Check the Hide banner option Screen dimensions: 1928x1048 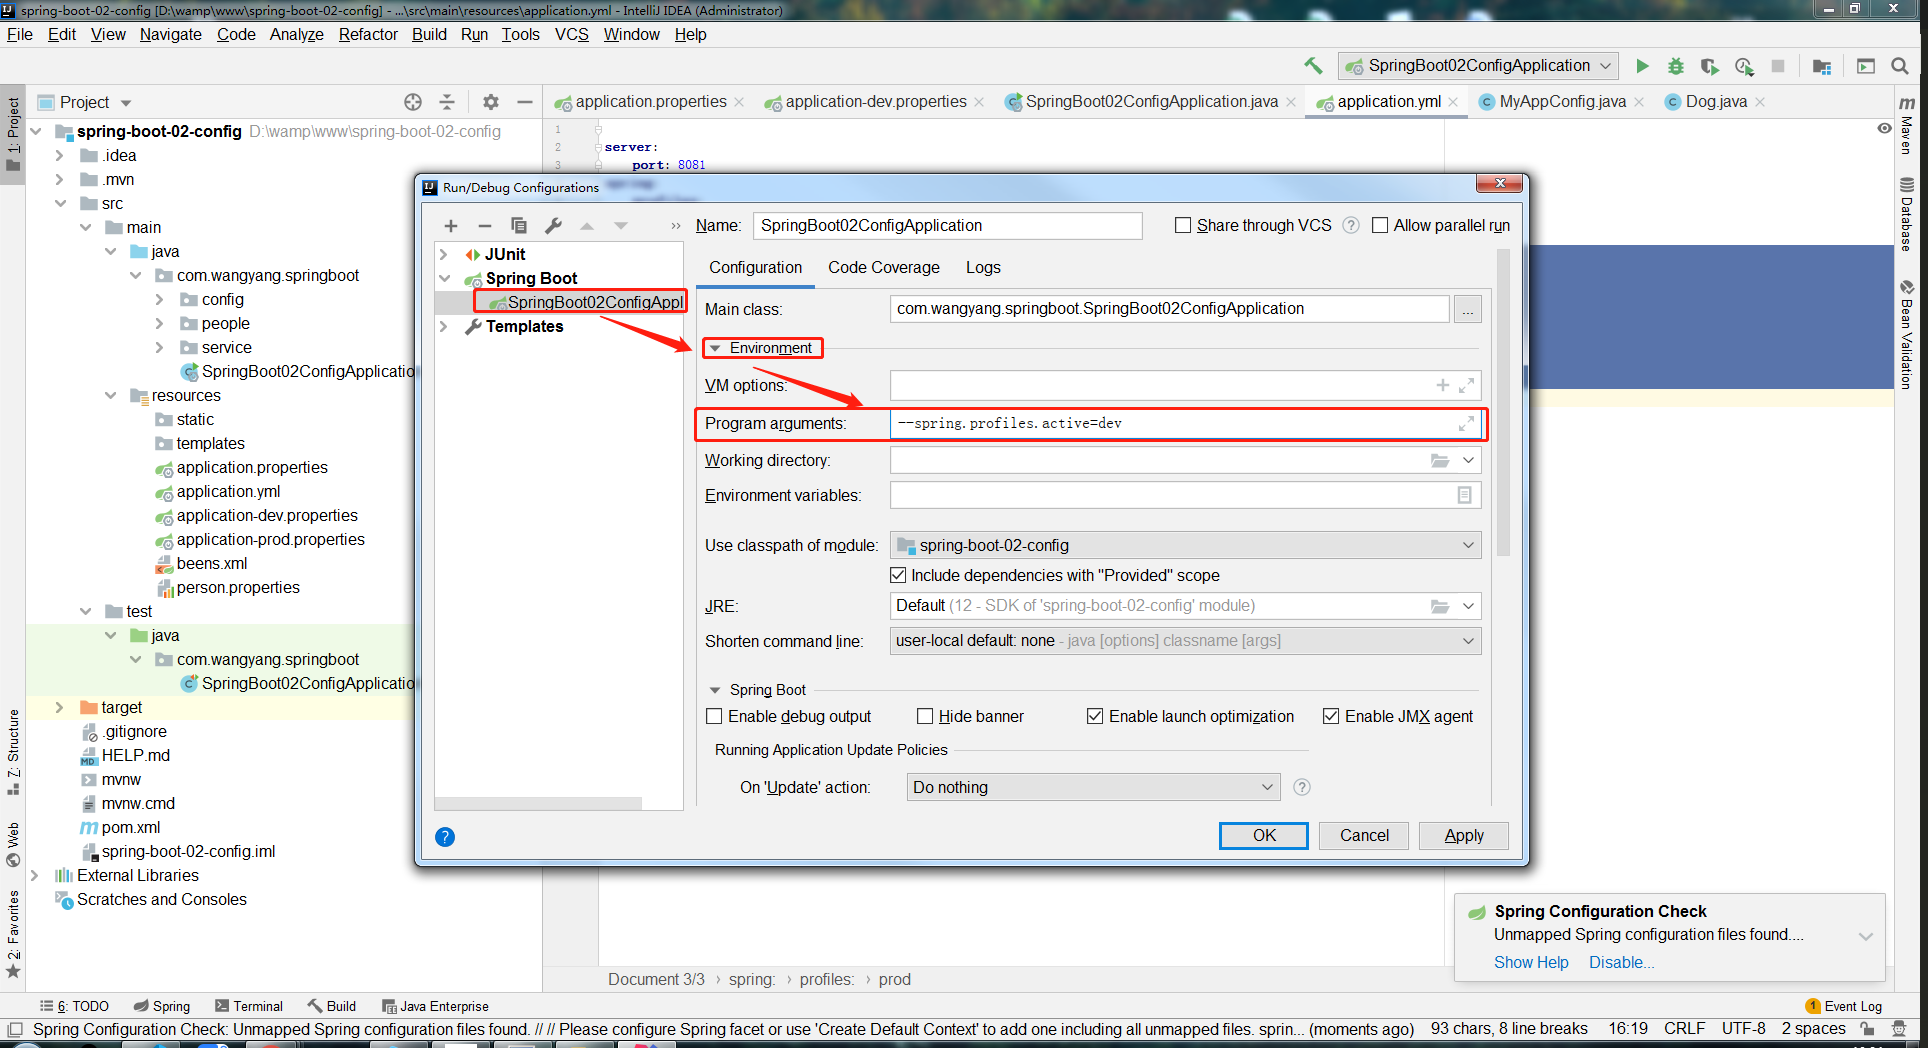925,717
